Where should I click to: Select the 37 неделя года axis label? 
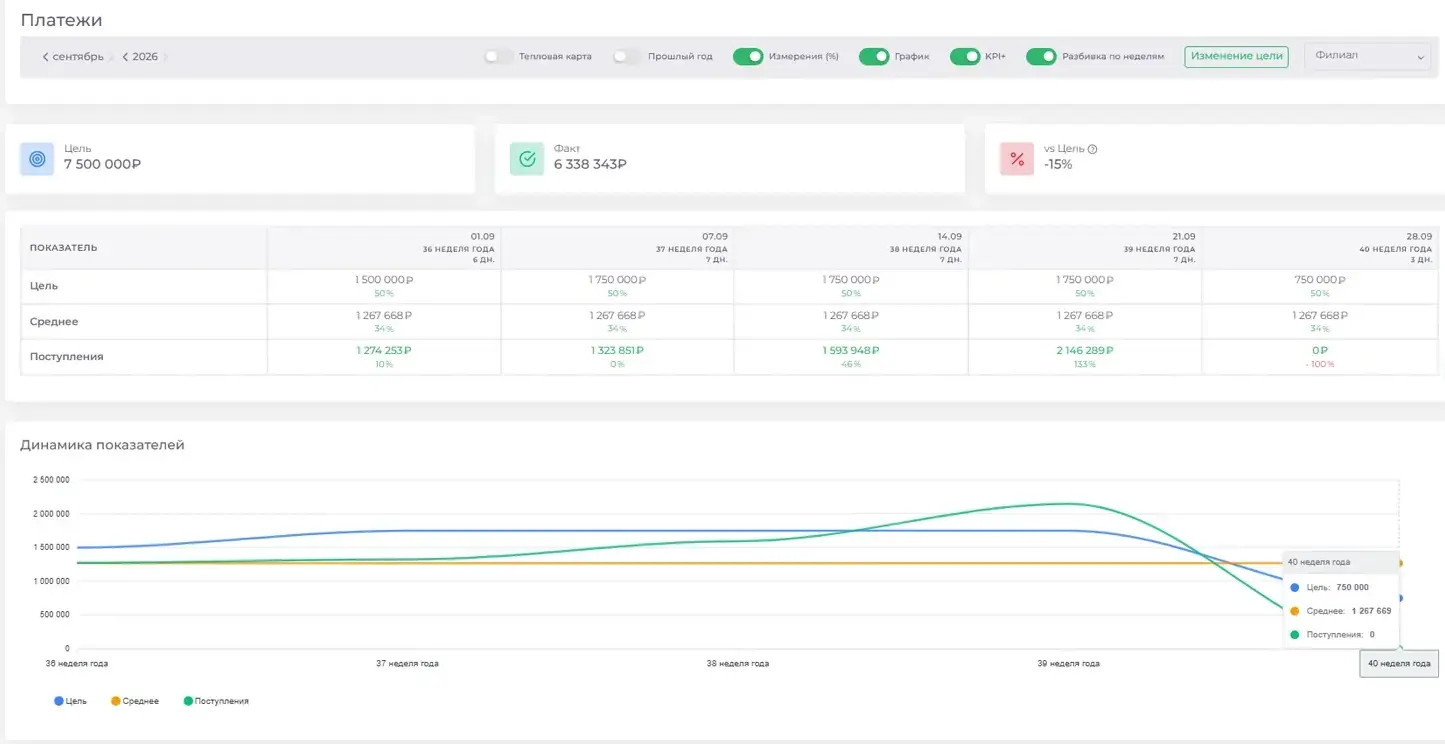(x=407, y=663)
